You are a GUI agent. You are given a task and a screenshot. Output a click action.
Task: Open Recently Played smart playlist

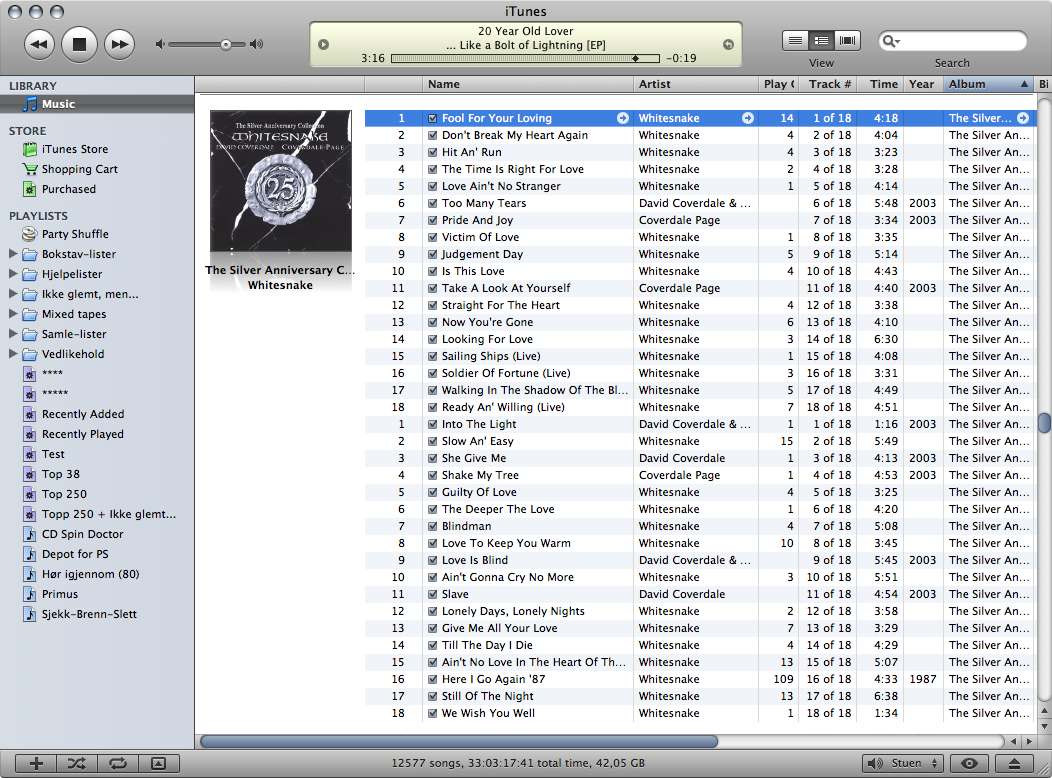(83, 434)
